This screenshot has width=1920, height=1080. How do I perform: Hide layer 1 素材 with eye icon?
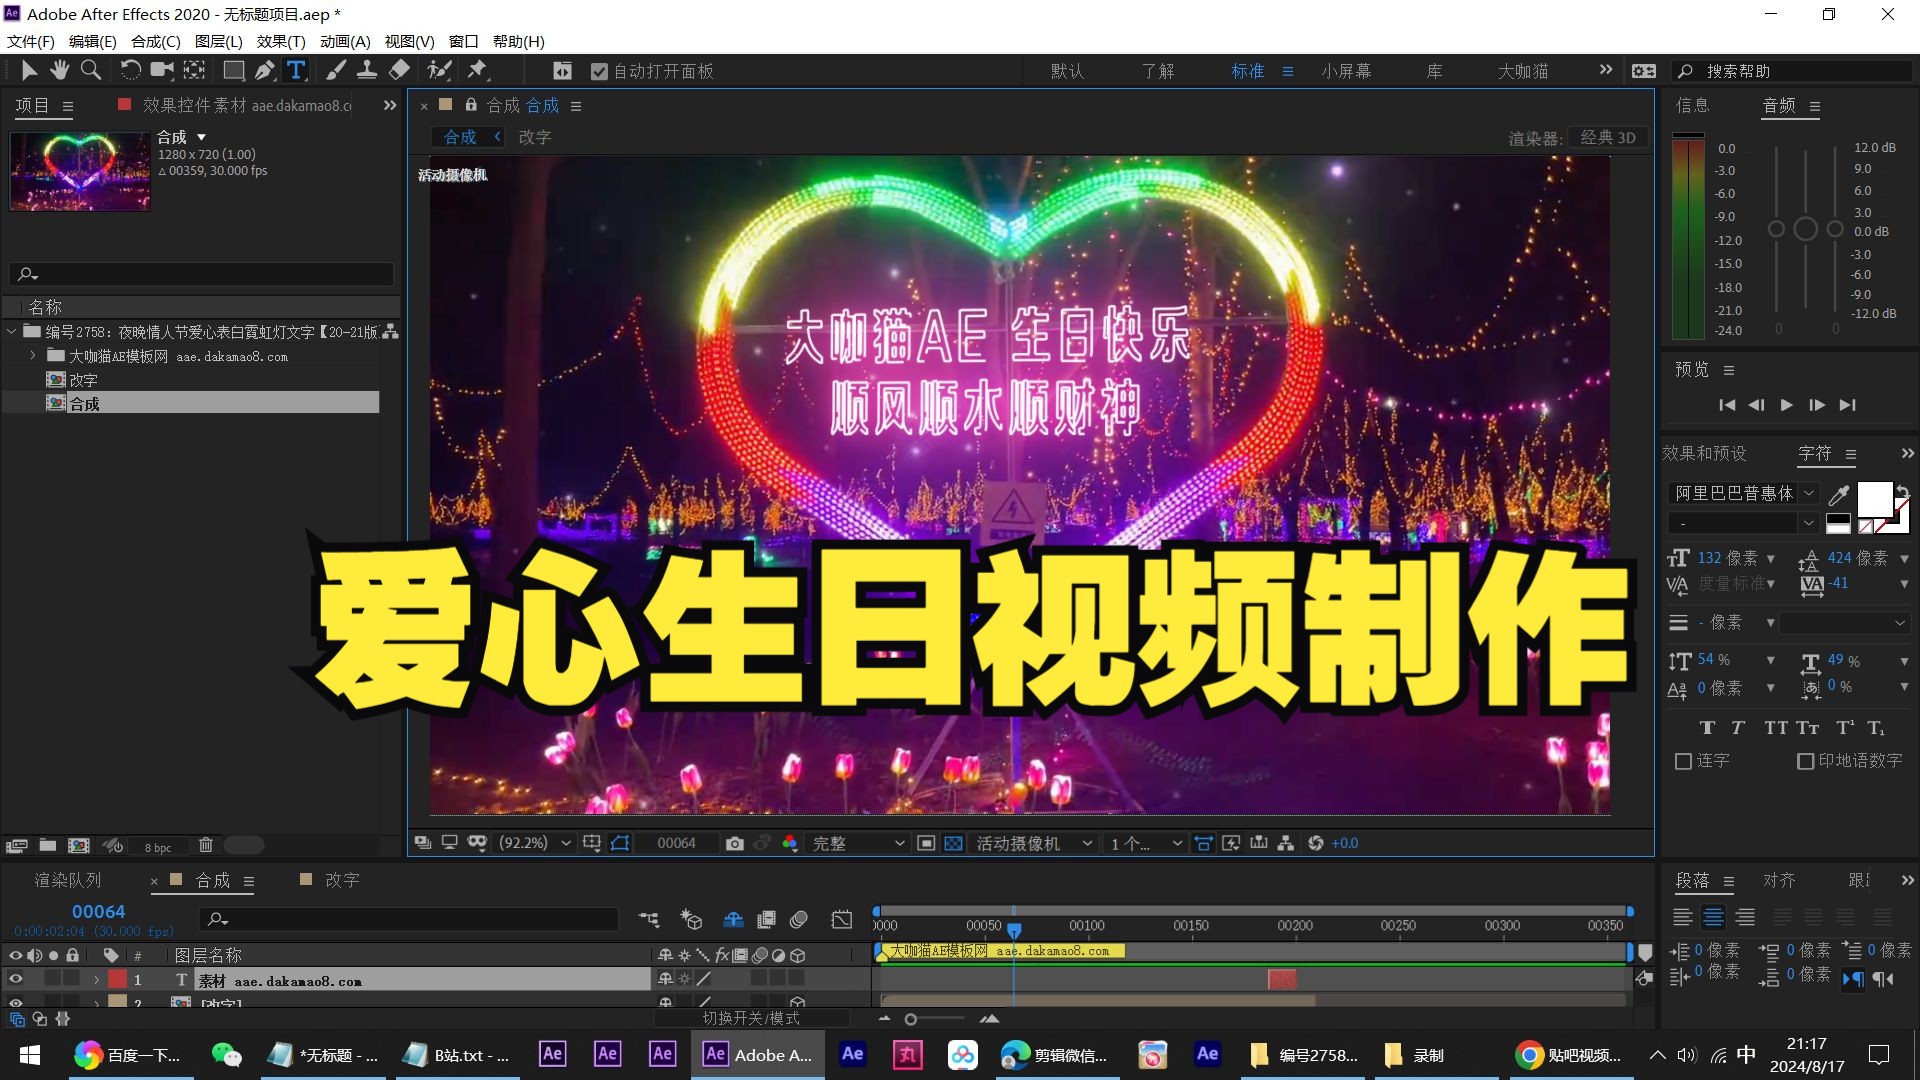point(15,979)
